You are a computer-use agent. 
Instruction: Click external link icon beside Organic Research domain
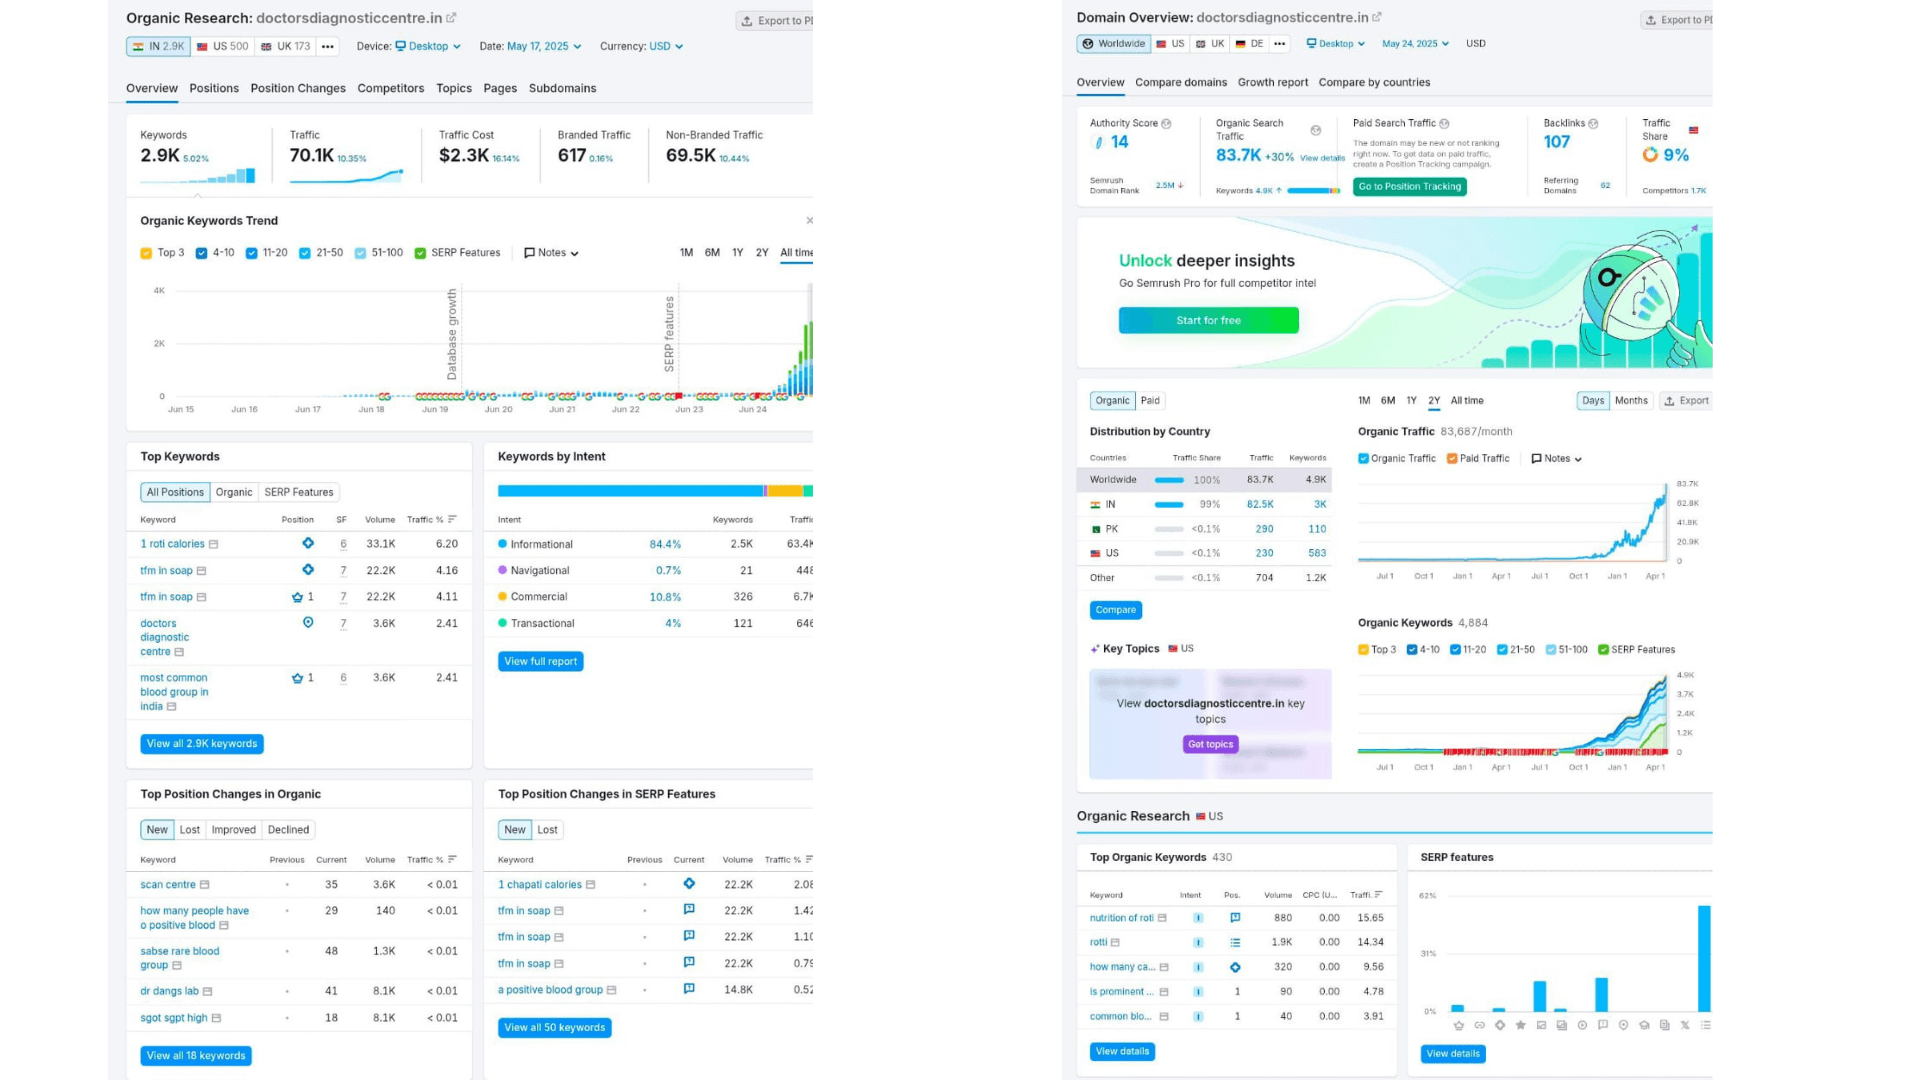pyautogui.click(x=451, y=18)
